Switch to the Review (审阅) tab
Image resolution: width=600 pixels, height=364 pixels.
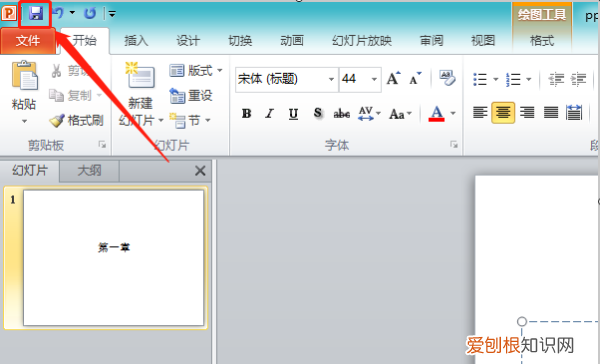click(431, 41)
